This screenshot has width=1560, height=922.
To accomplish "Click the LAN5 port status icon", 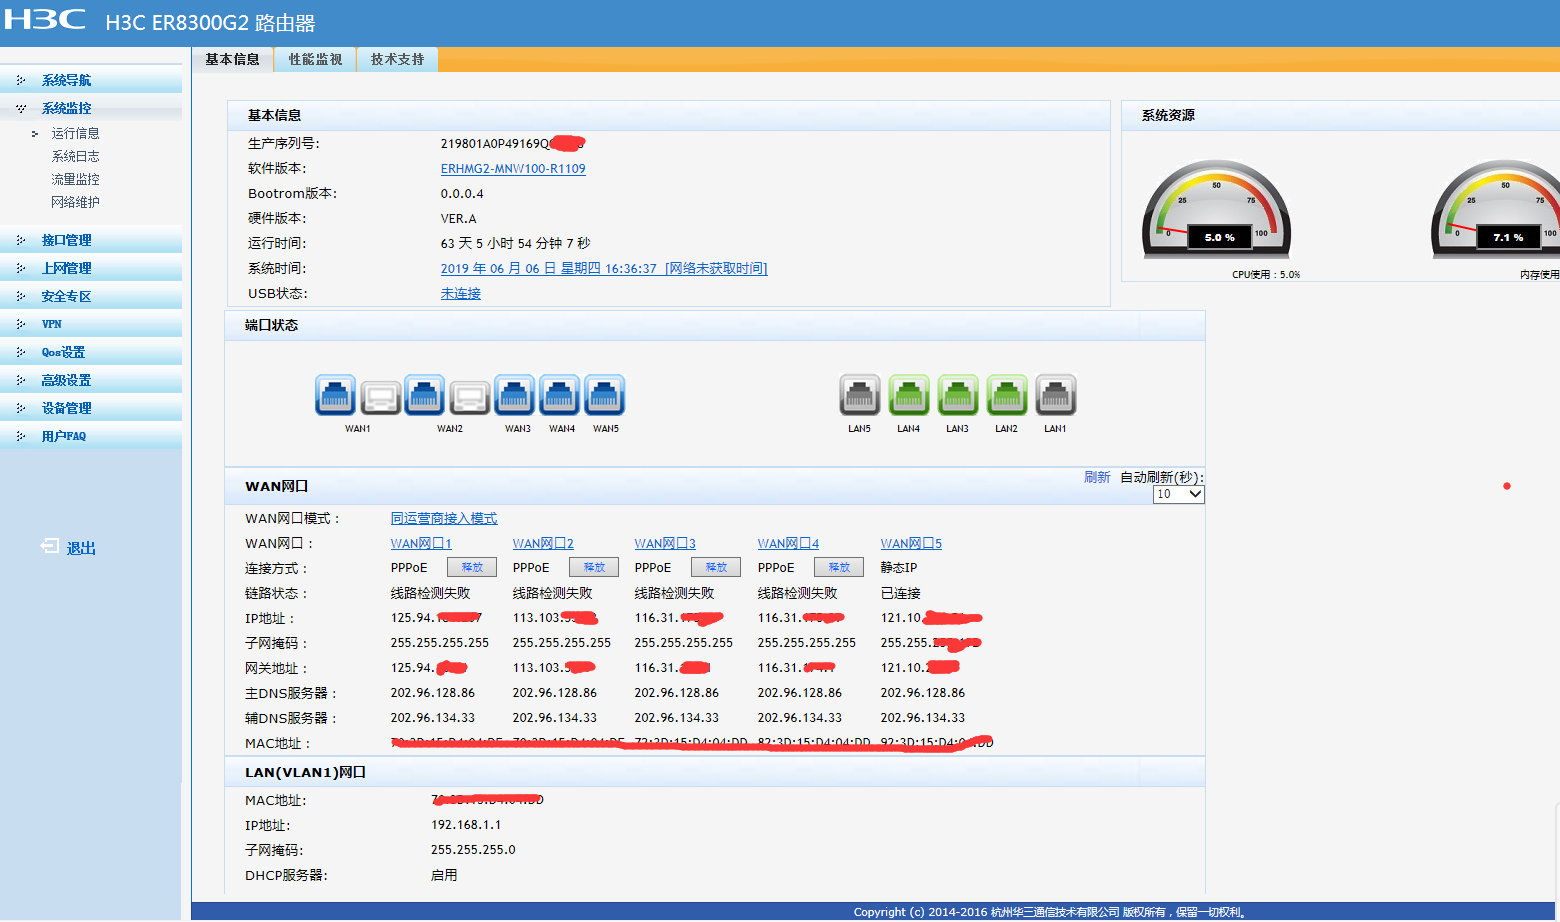I will pos(859,395).
